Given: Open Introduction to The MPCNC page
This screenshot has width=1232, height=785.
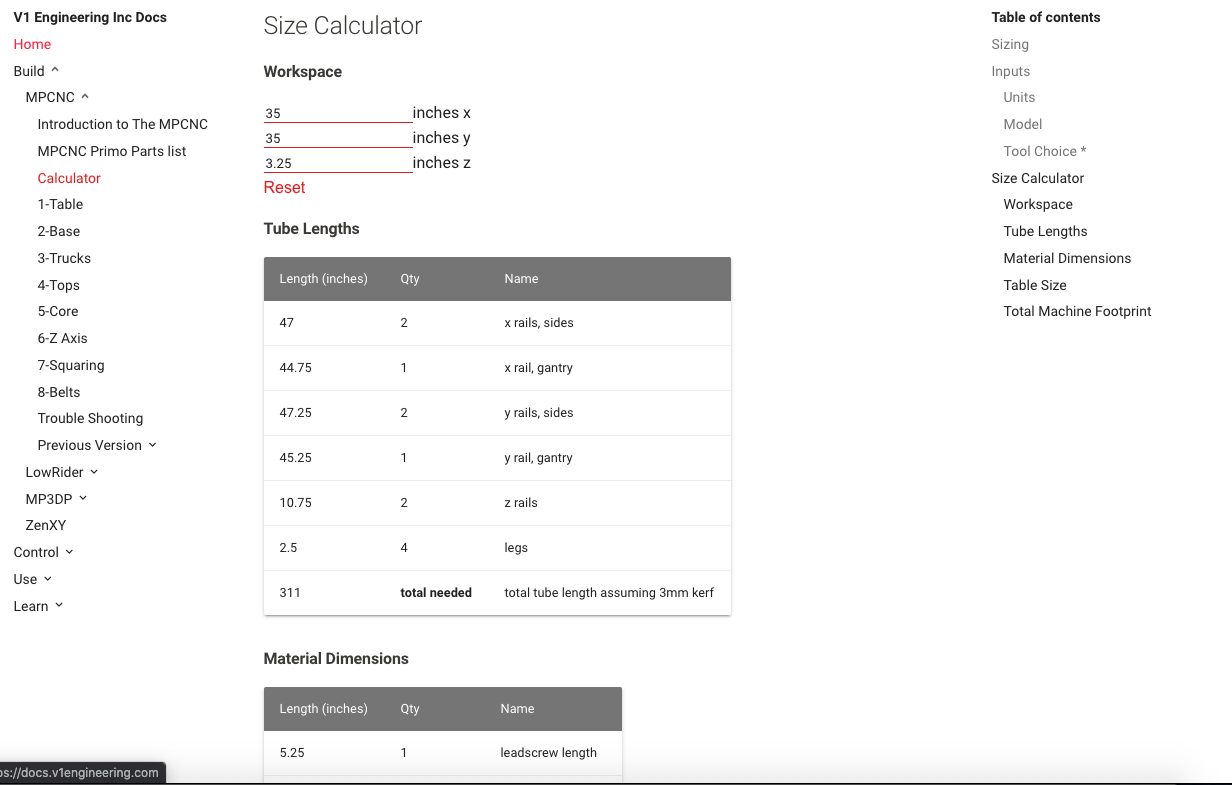Looking at the screenshot, I should pyautogui.click(x=123, y=124).
